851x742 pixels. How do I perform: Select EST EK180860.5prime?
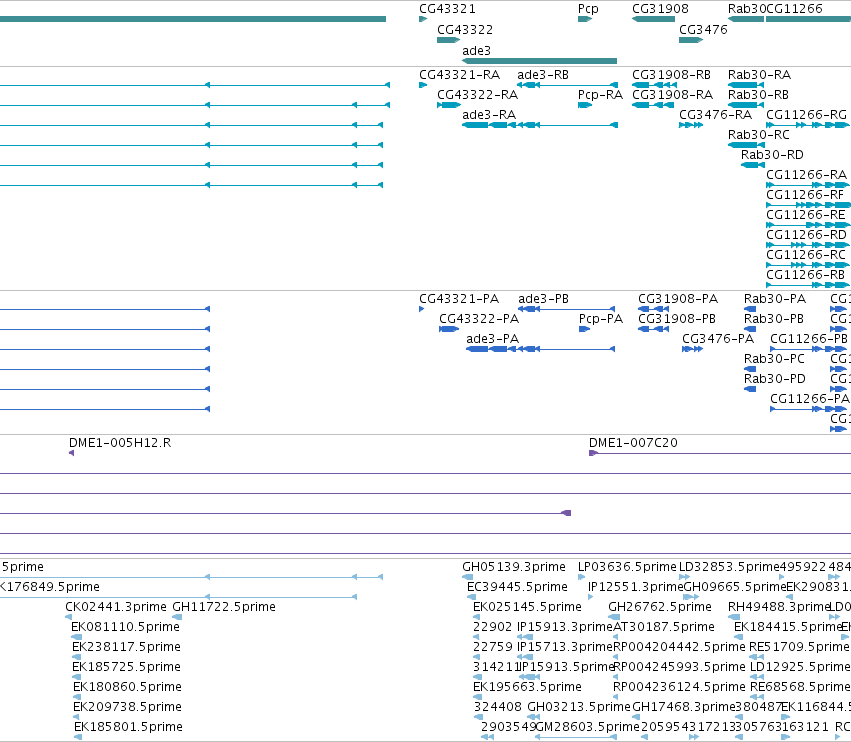tap(127, 687)
